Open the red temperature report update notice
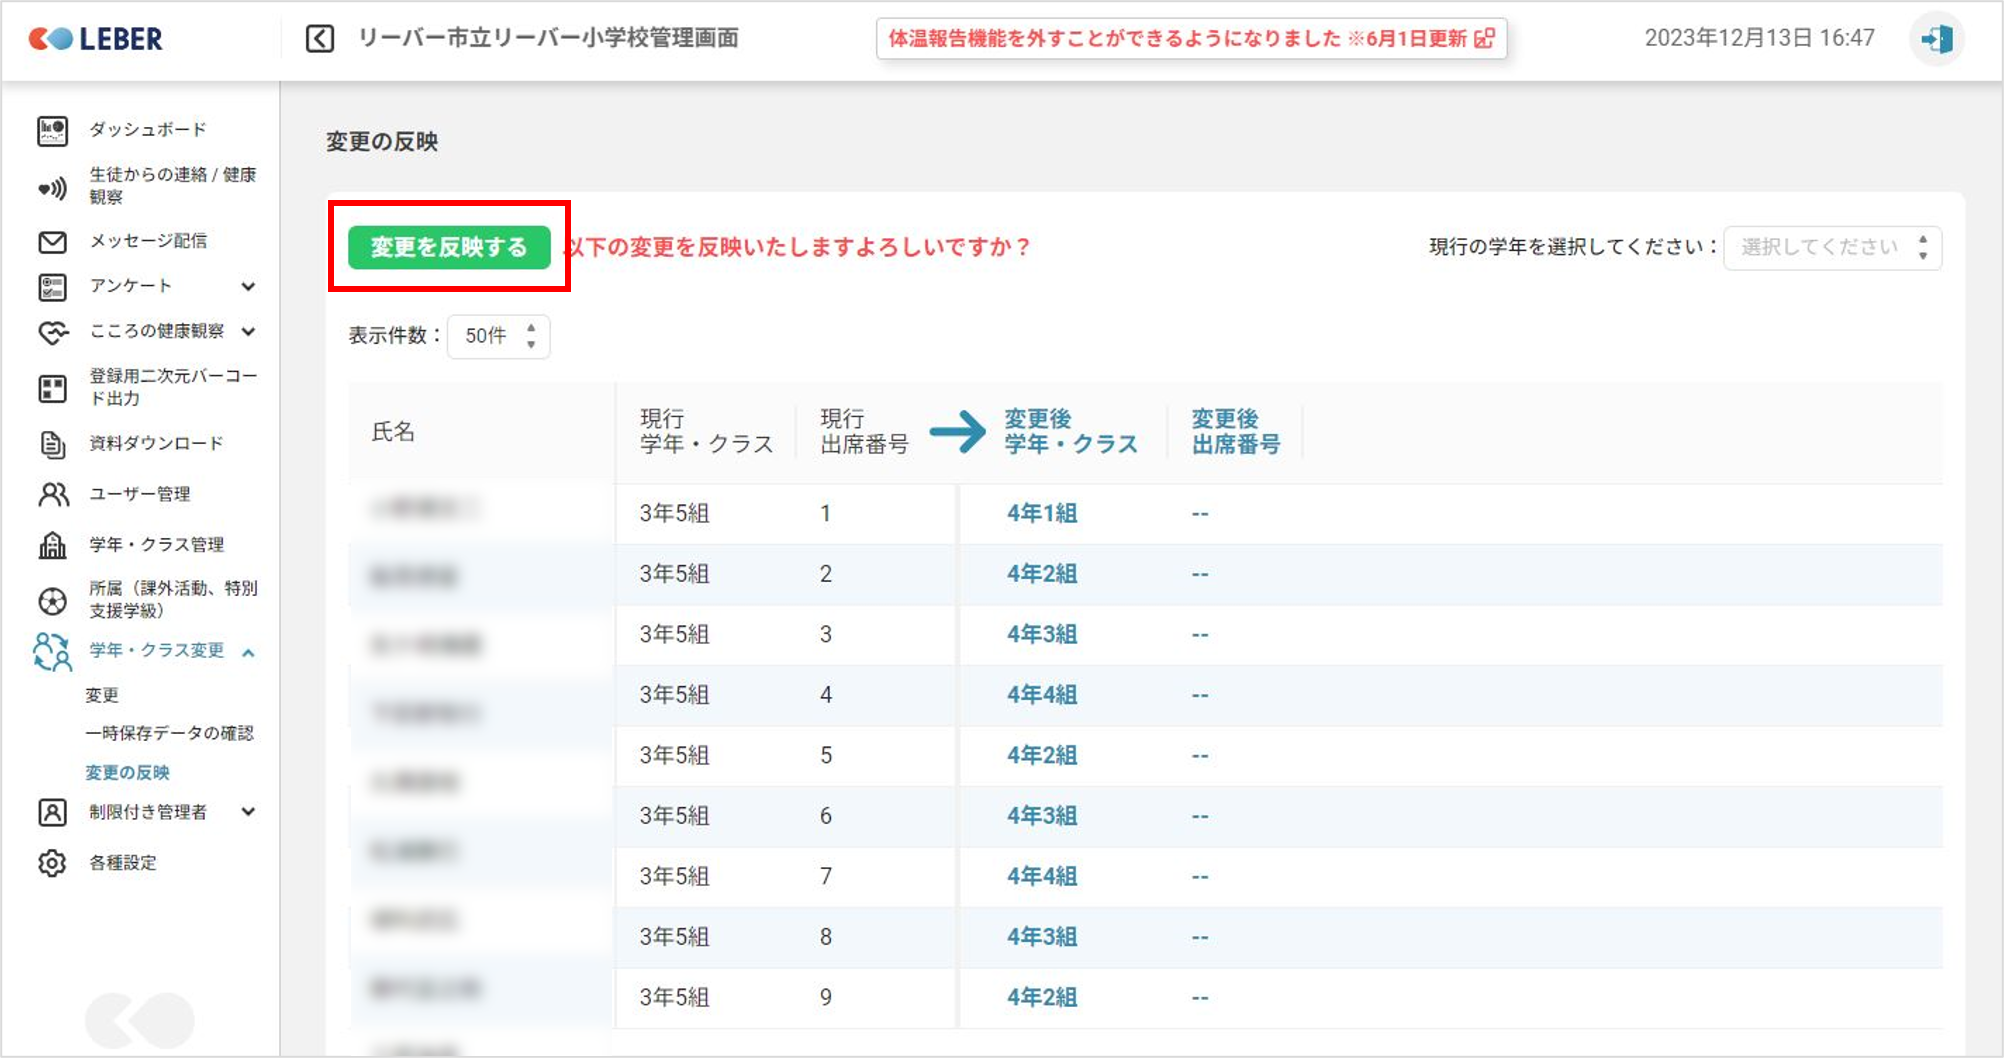 [1190, 39]
